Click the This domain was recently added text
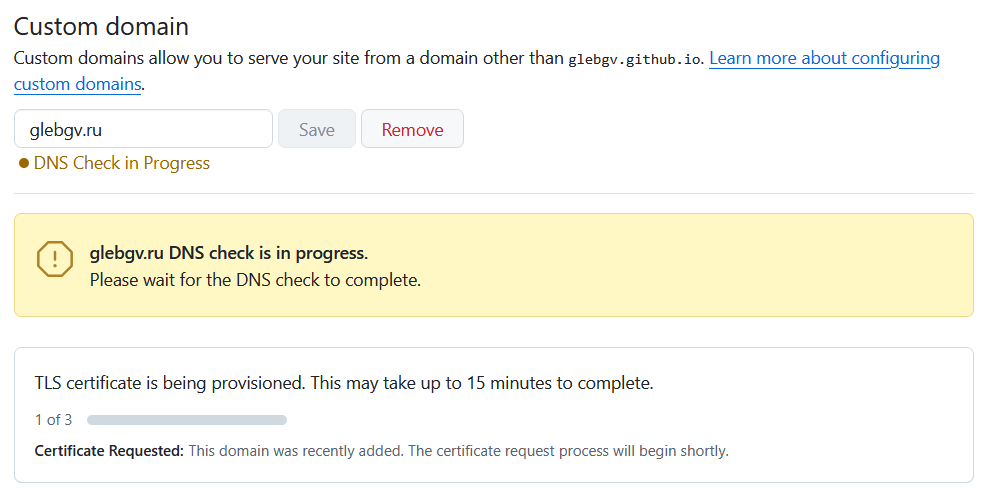Image resolution: width=997 pixels, height=504 pixels. pyautogui.click(x=295, y=451)
